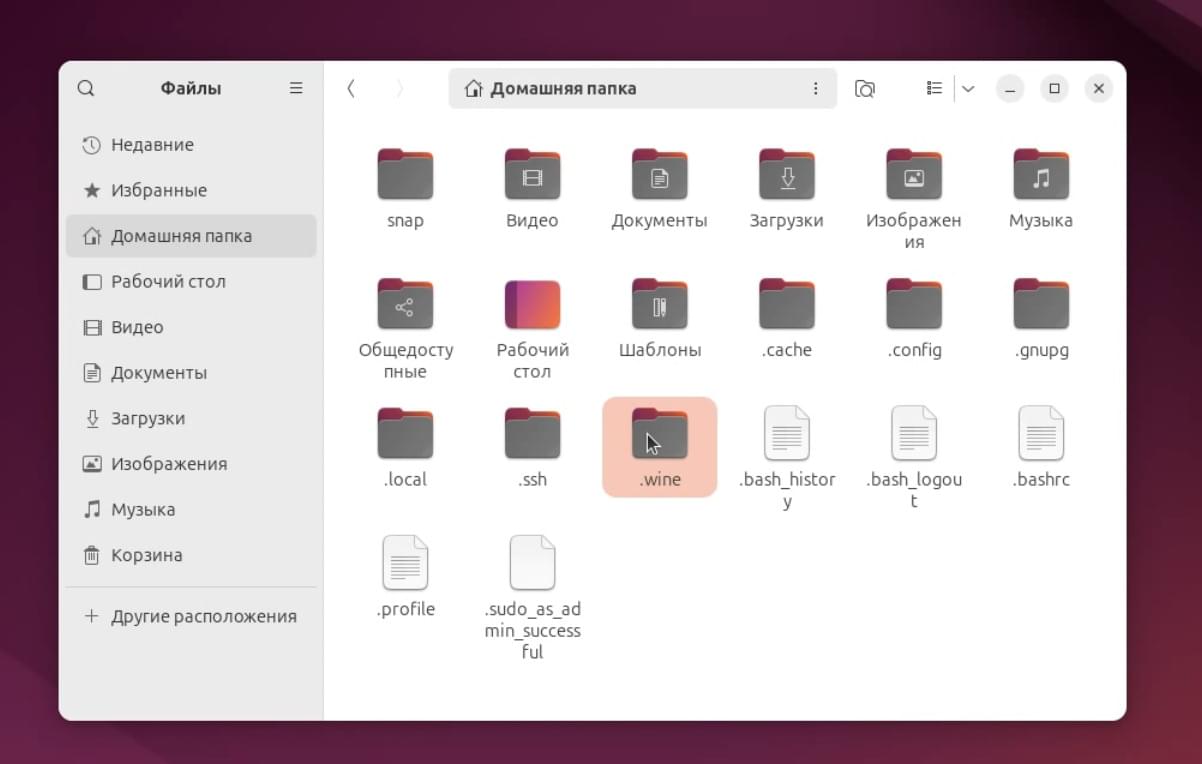Go back with the back arrow
The height and width of the screenshot is (764, 1202).
(x=351, y=88)
